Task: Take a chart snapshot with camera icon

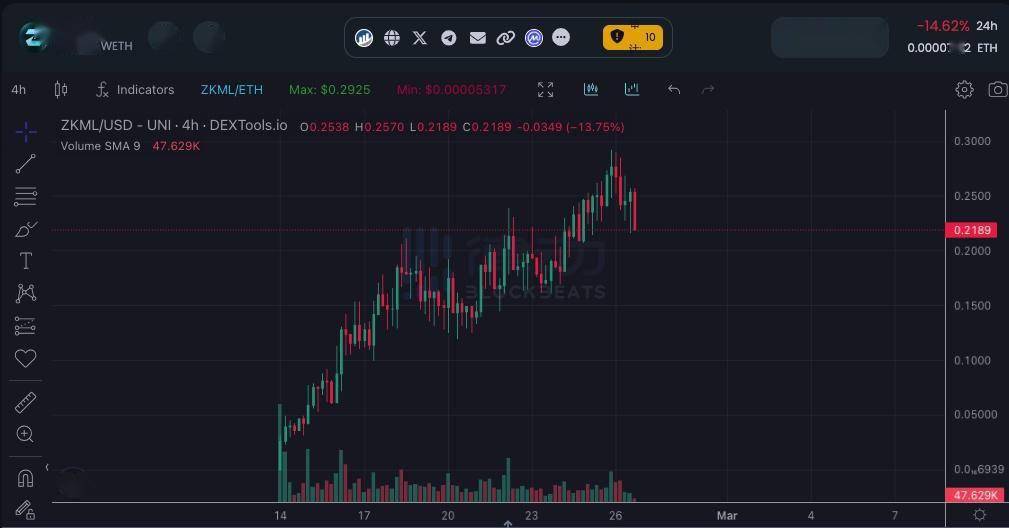Action: tap(997, 90)
